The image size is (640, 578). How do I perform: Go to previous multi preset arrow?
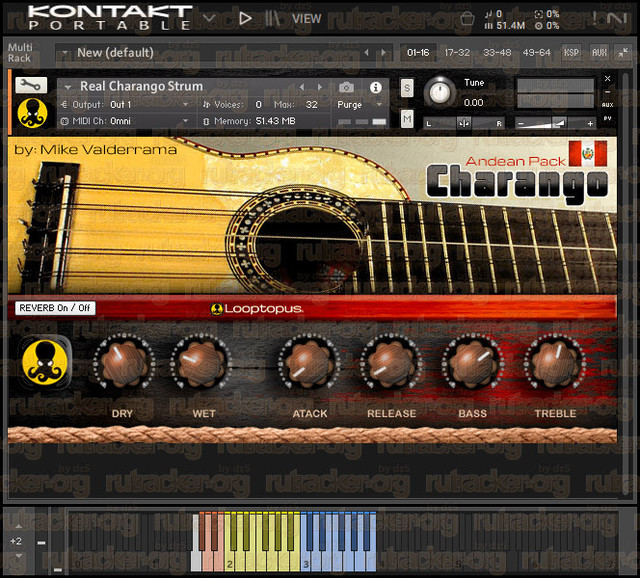pyautogui.click(x=366, y=52)
